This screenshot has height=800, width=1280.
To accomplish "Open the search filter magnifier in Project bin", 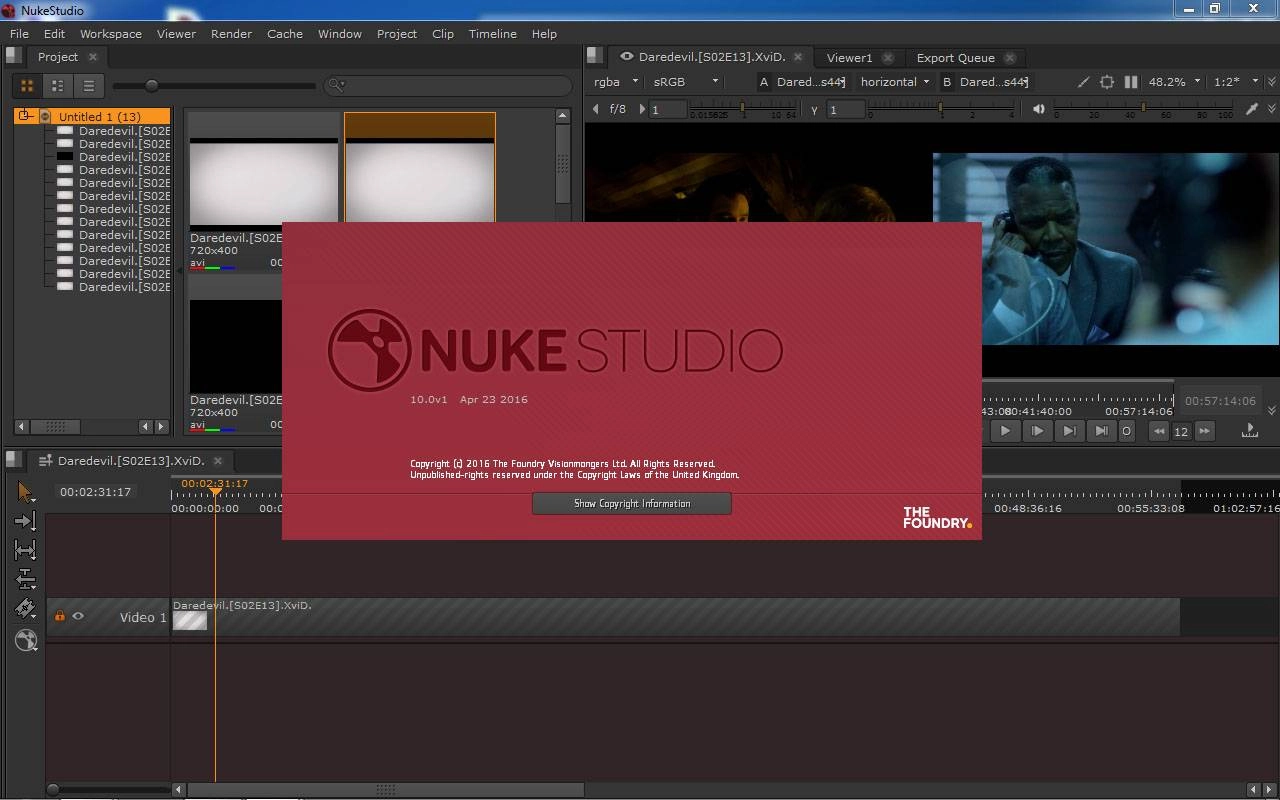I will pos(338,86).
